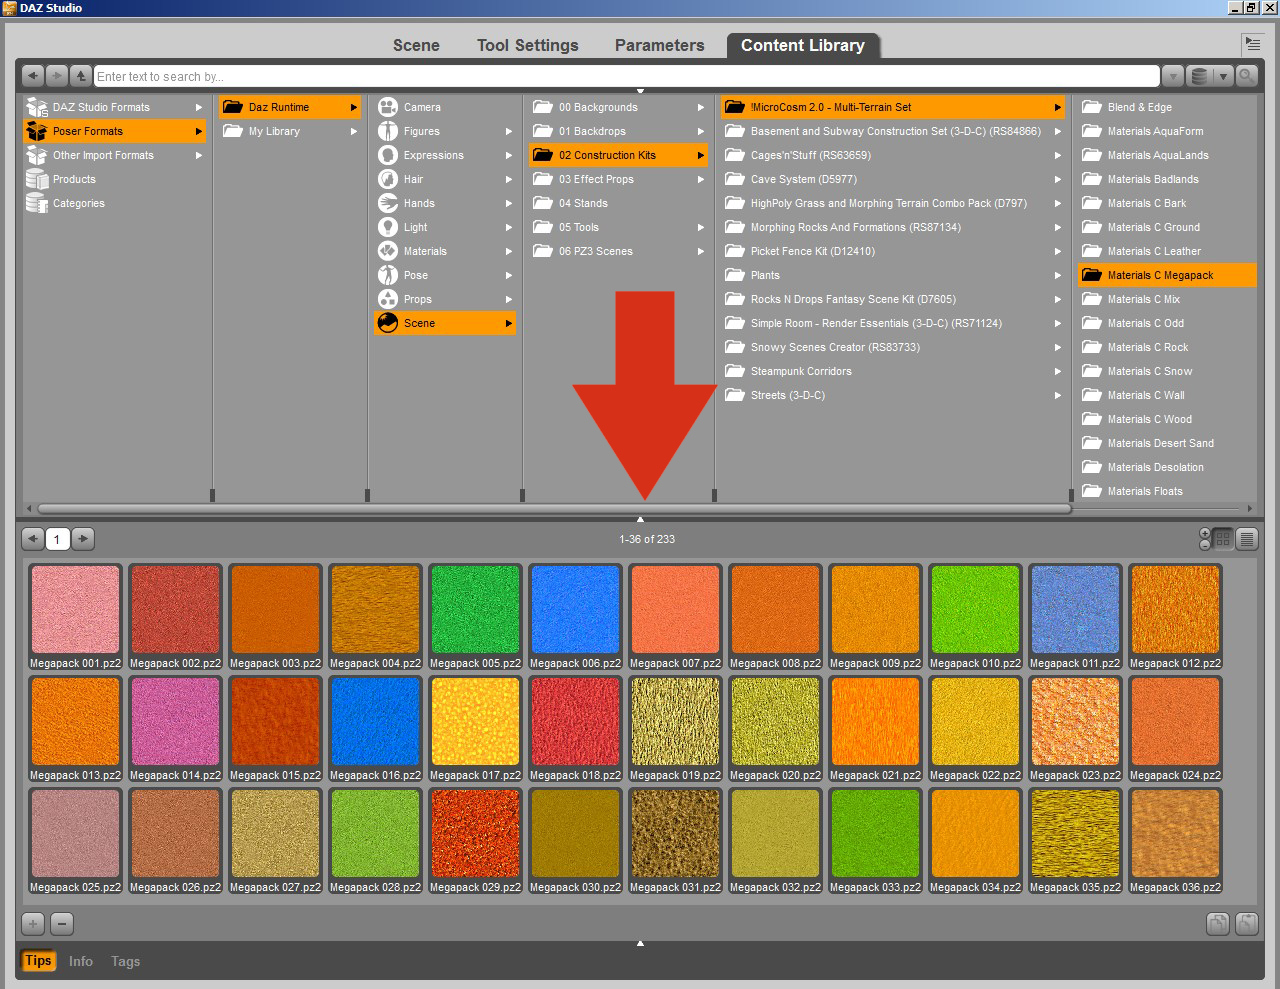Click the rightmost clipboard icon below thumbnails

(1247, 924)
